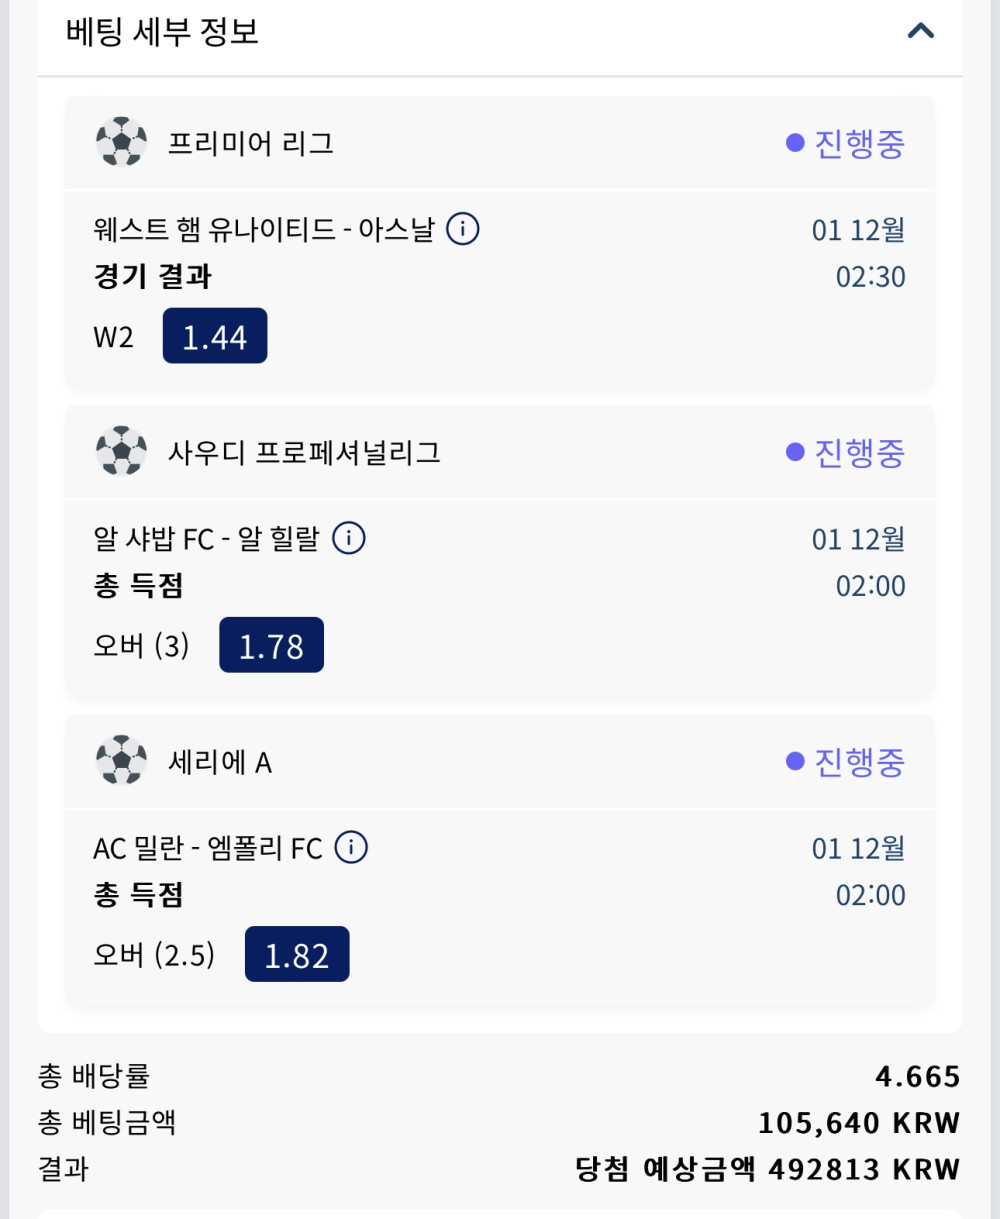Click the 1.82 odds button

coord(297,954)
